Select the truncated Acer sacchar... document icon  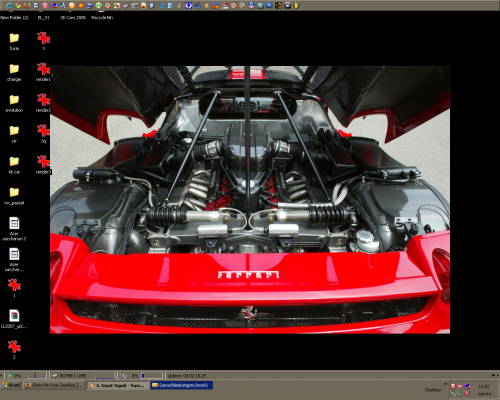point(14,254)
